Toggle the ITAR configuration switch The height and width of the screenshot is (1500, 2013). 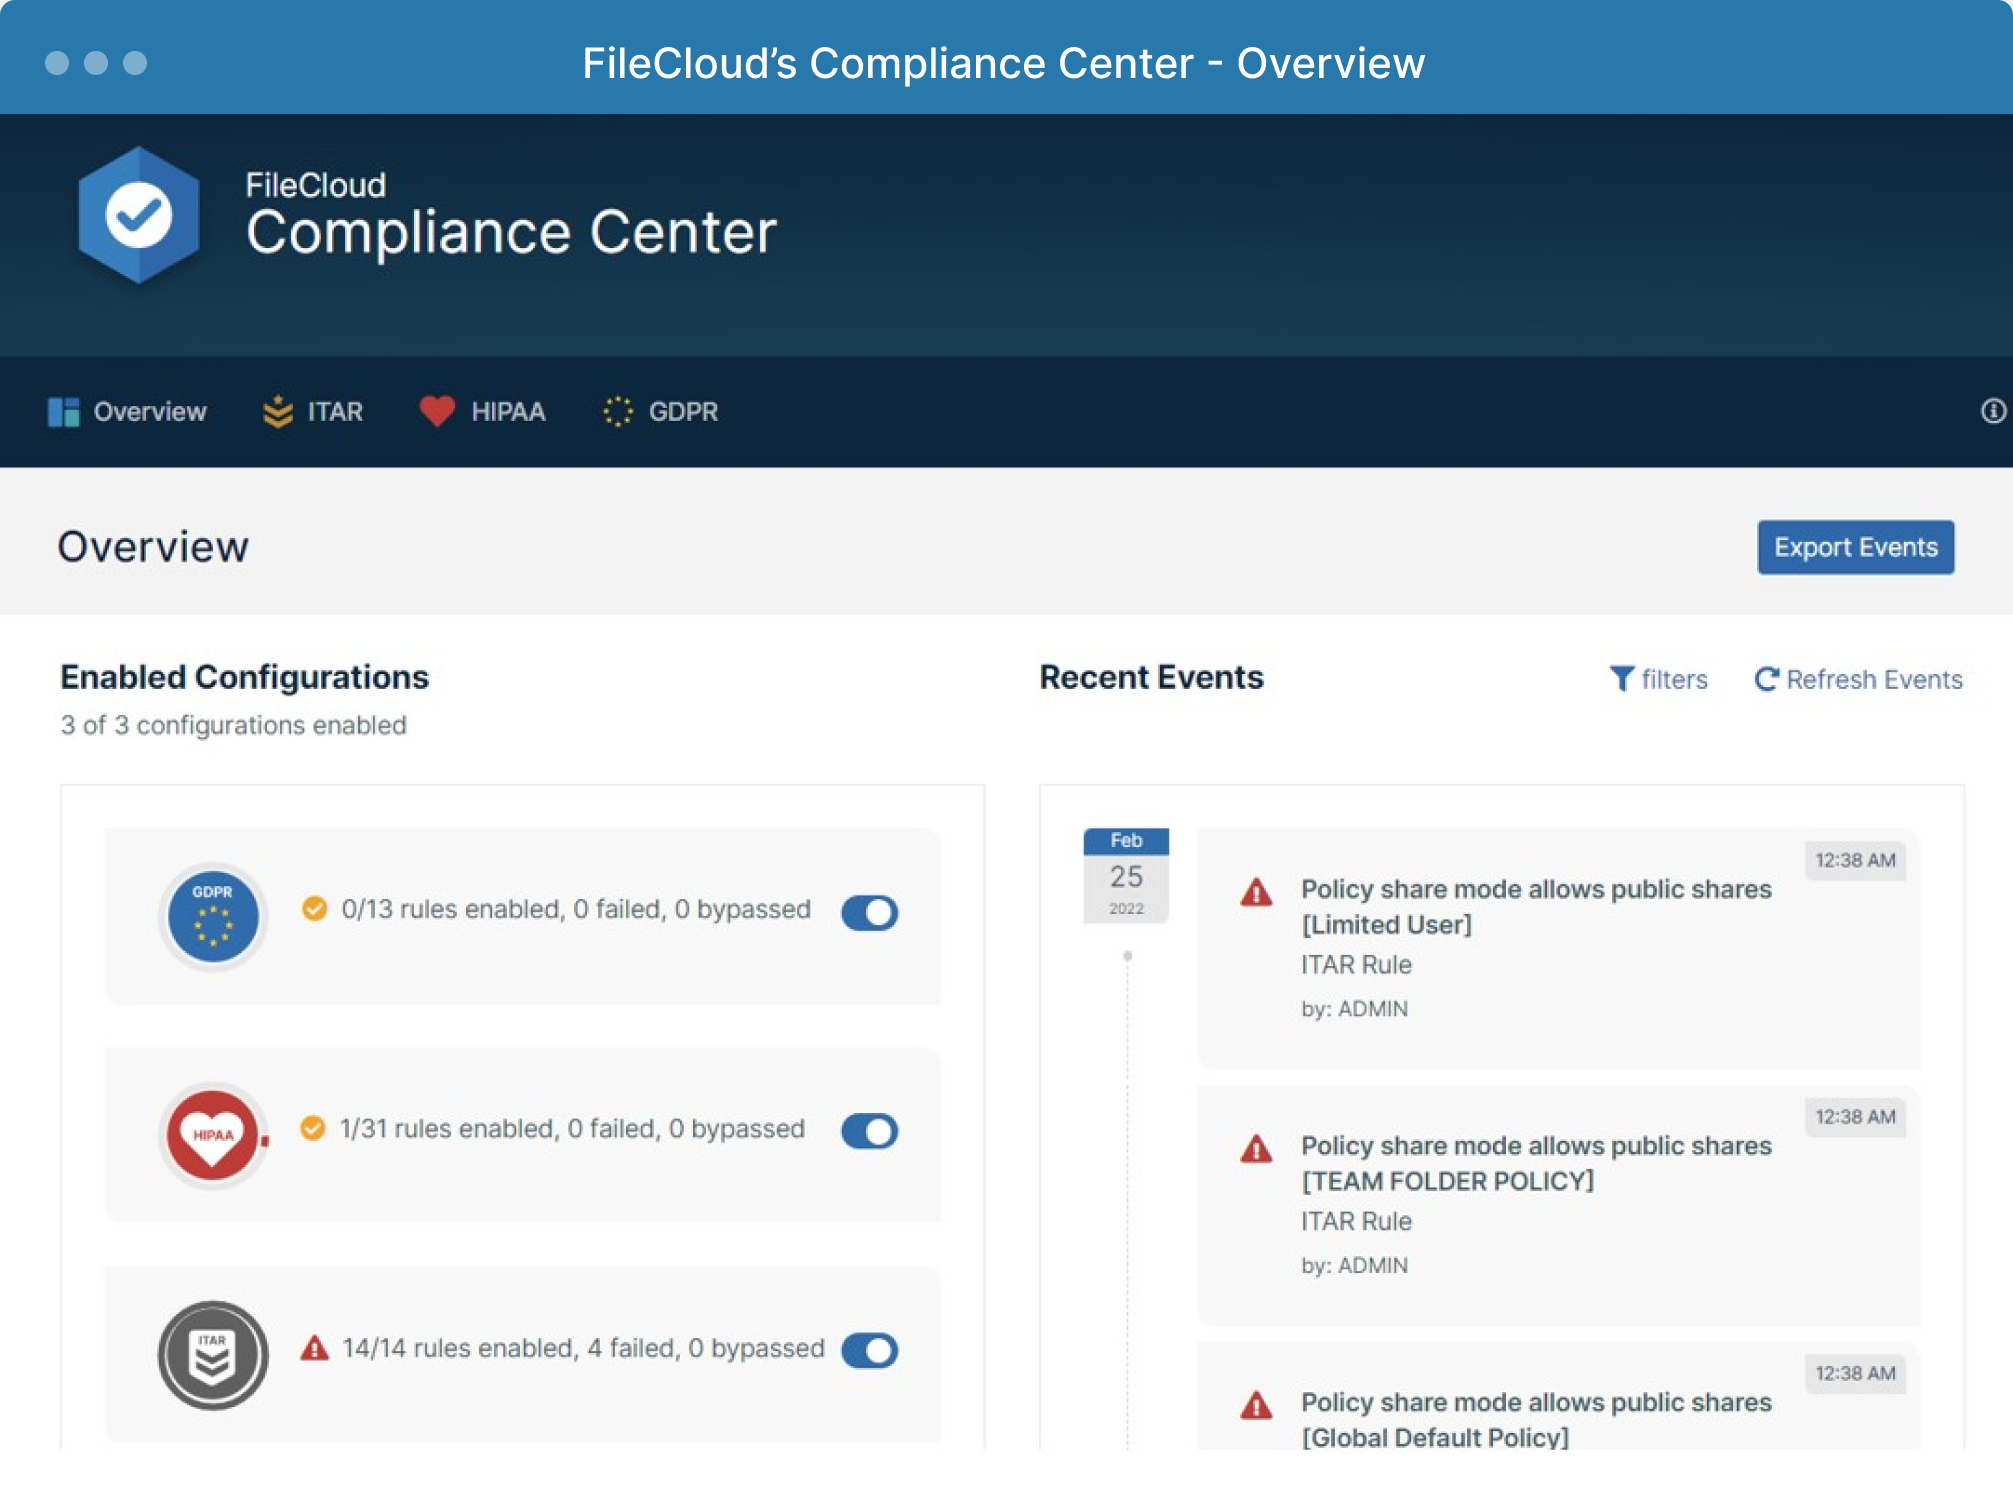(x=870, y=1350)
